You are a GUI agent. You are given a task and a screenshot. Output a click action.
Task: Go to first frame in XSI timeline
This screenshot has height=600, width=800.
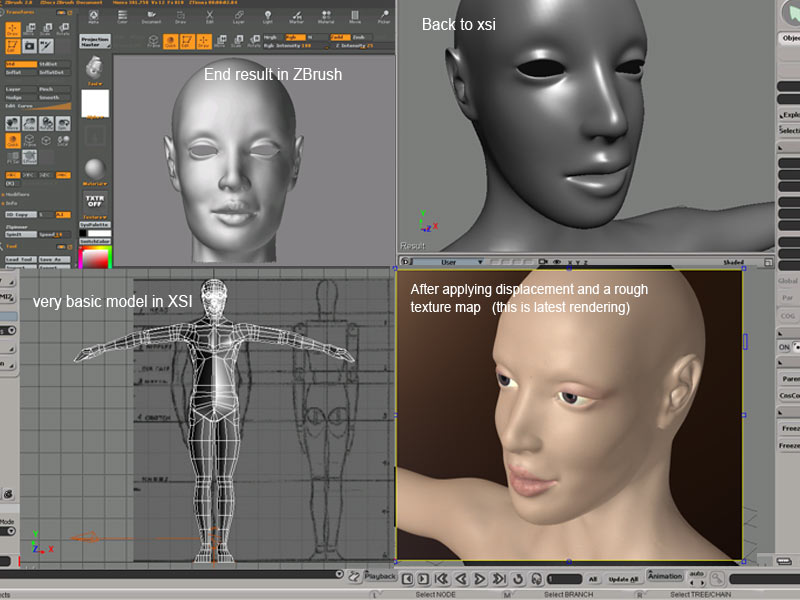(441, 579)
